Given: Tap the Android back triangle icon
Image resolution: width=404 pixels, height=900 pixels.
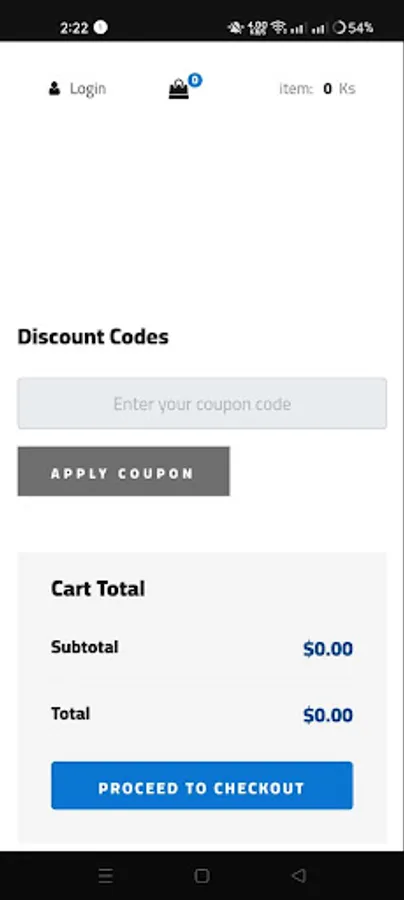Looking at the screenshot, I should click(x=298, y=875).
